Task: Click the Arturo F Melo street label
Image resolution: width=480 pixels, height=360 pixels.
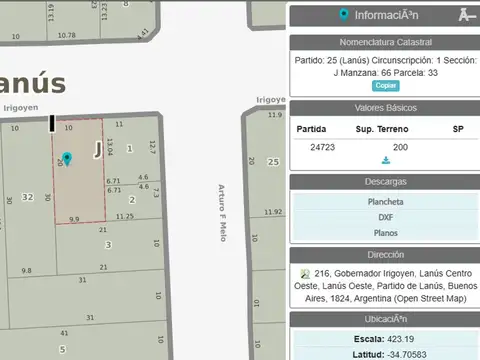Action: [222, 213]
